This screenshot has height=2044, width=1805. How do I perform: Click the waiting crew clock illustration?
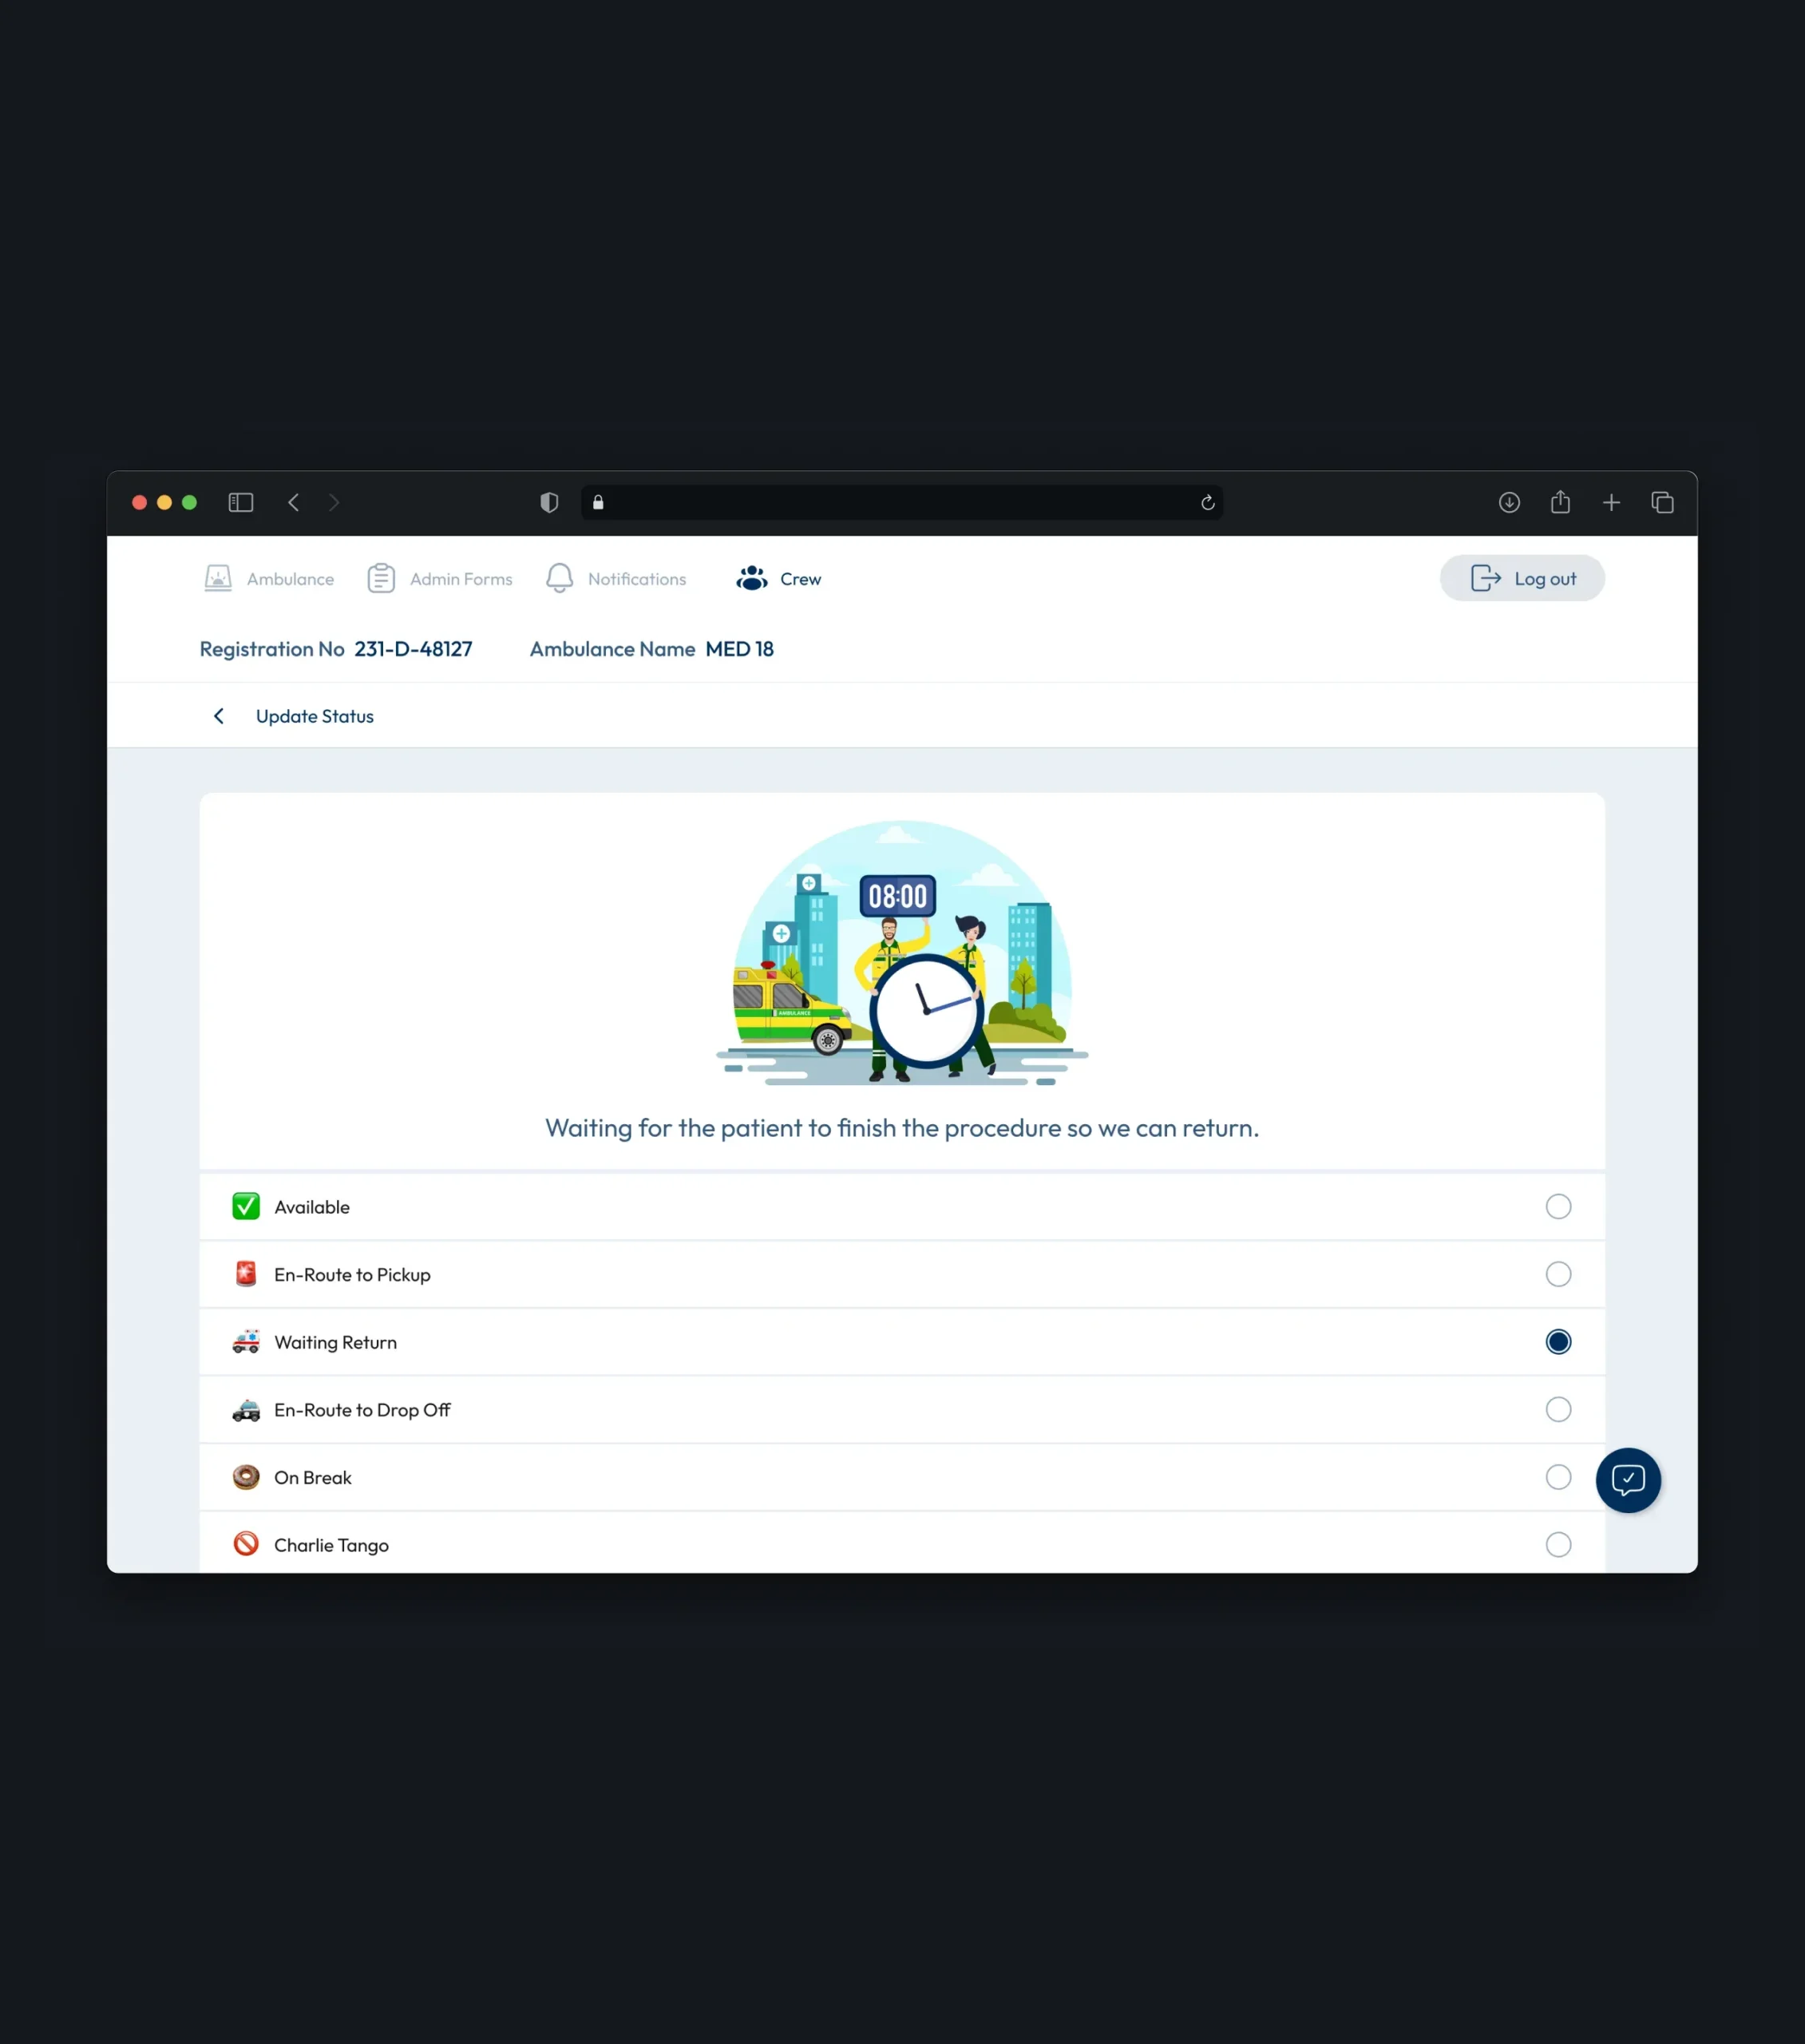pos(902,953)
